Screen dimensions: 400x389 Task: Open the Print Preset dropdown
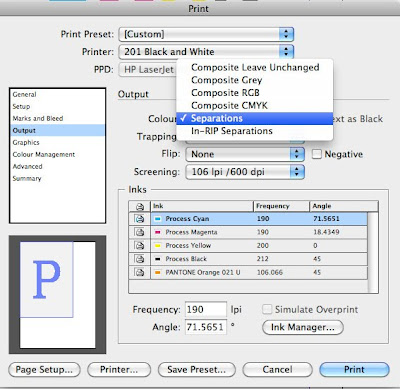[x=206, y=34]
